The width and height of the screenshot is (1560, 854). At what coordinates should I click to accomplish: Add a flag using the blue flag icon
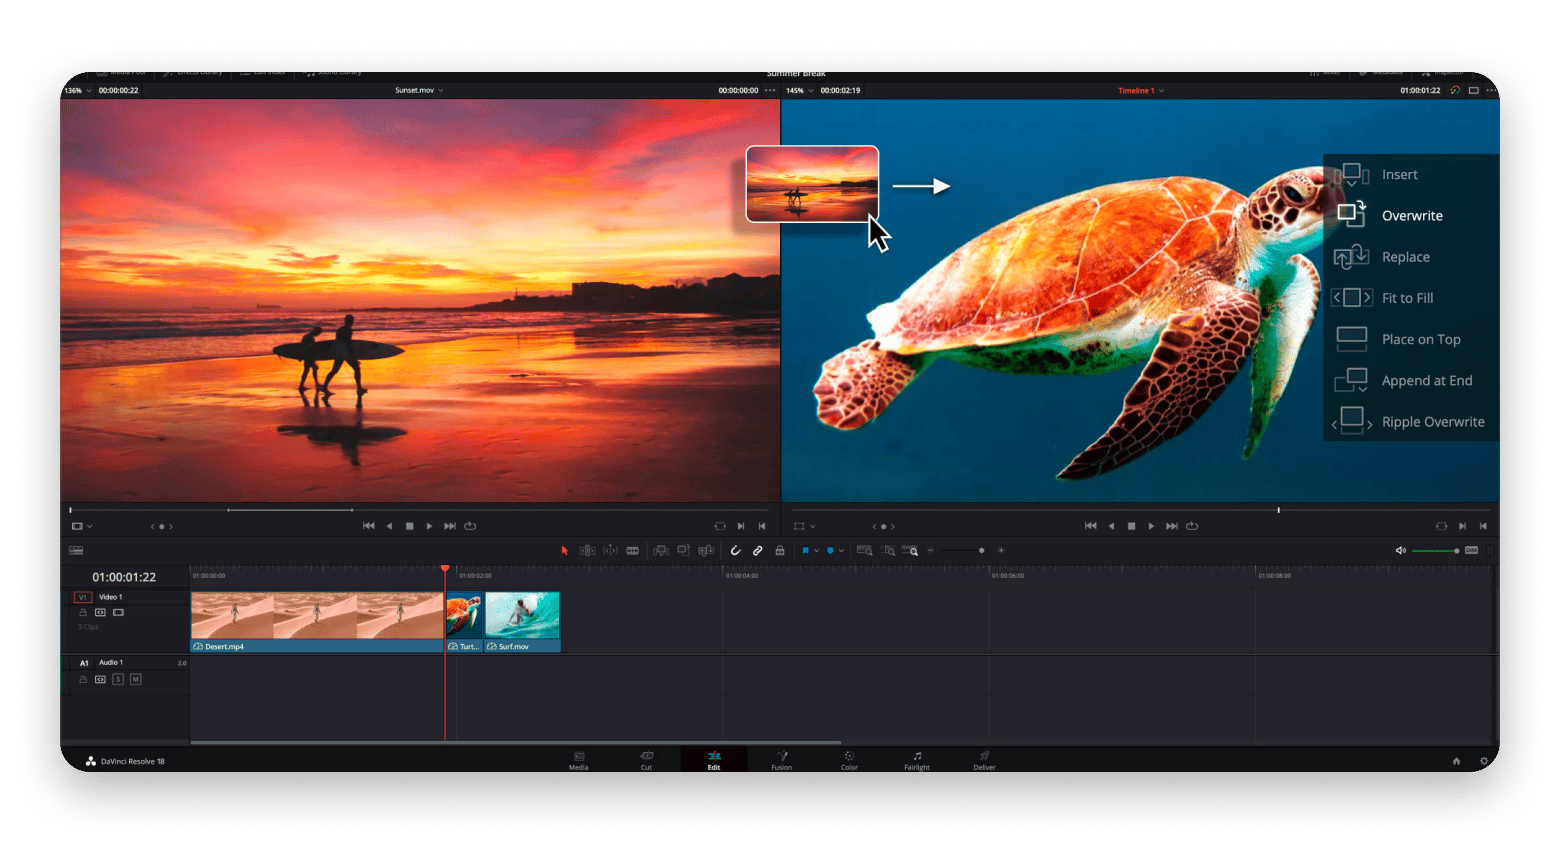(x=806, y=550)
